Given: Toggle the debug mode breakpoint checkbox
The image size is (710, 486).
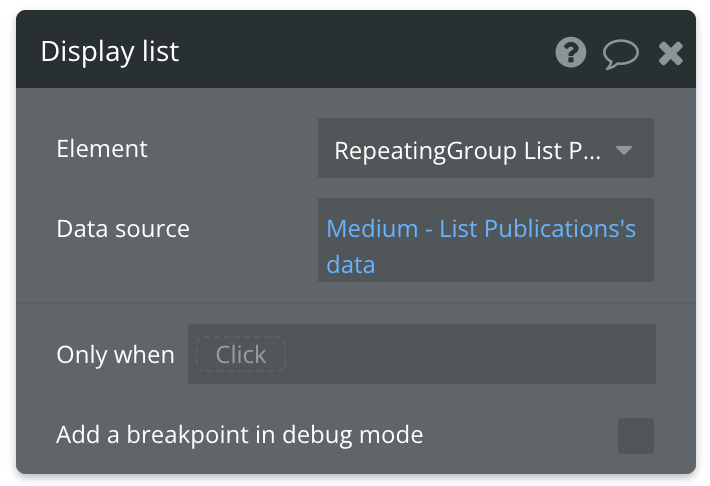Looking at the screenshot, I should [x=636, y=436].
